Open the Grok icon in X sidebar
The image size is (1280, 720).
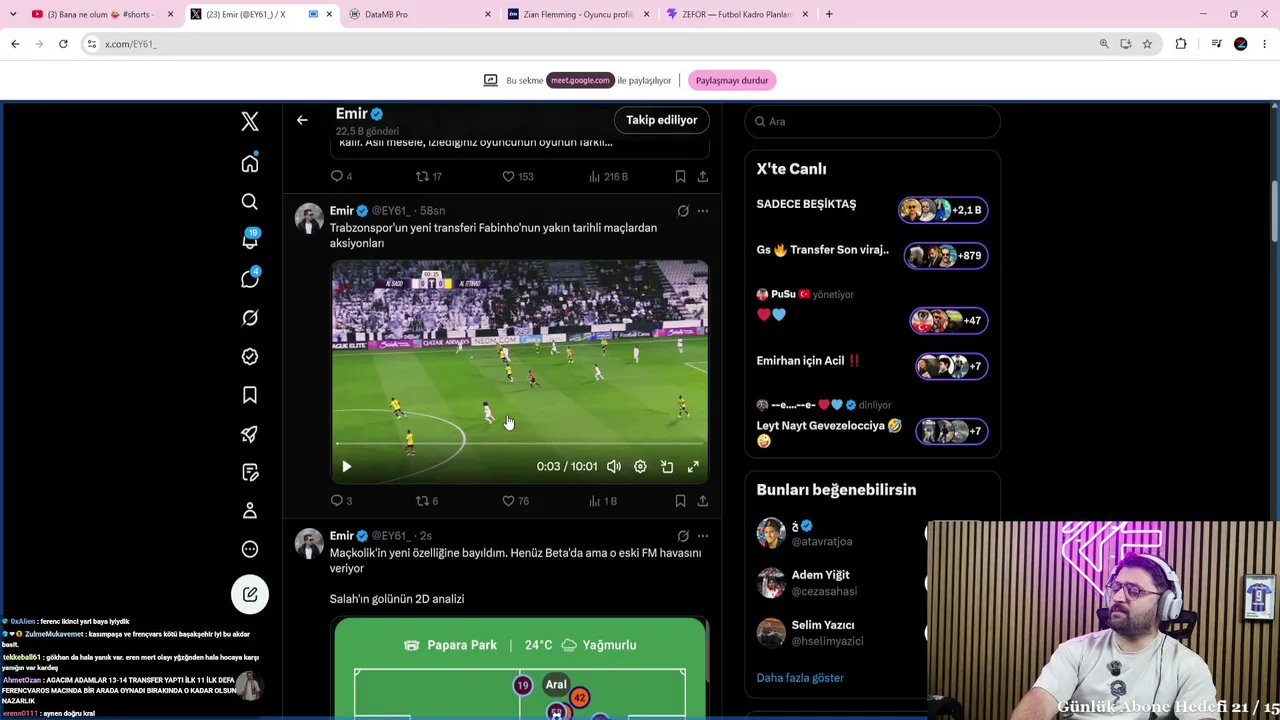point(250,318)
